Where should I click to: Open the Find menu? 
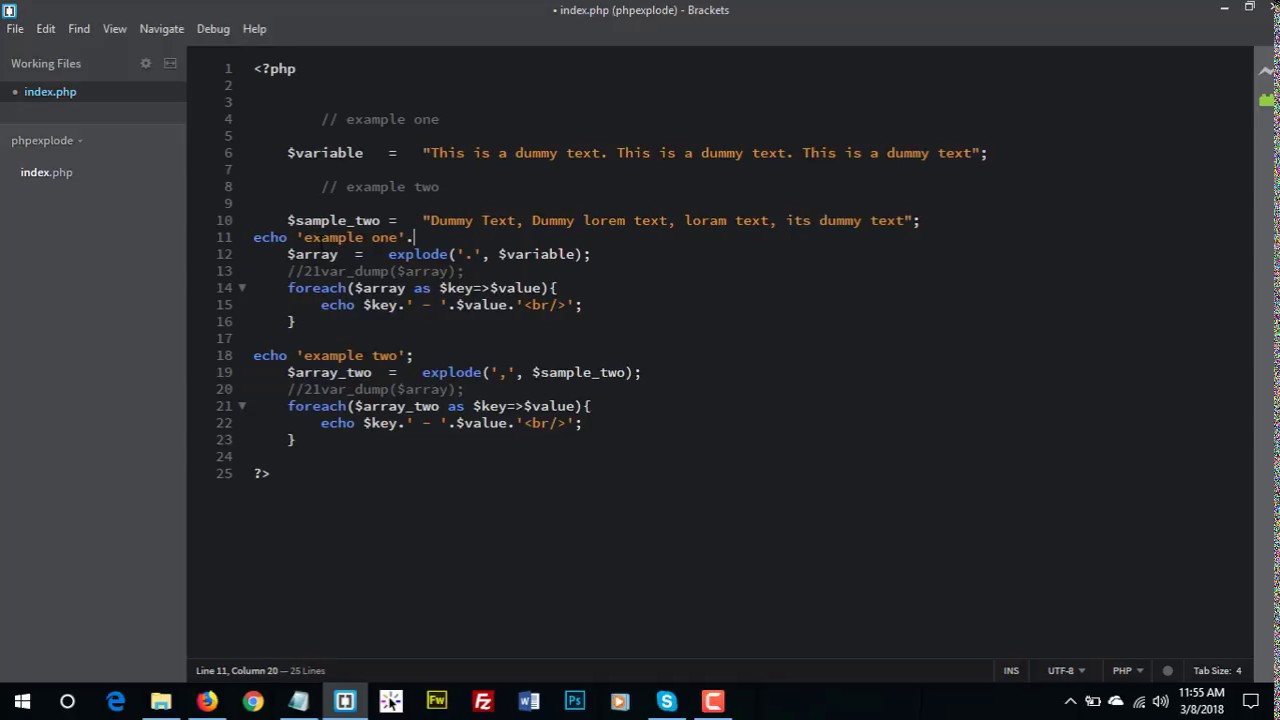coord(79,29)
